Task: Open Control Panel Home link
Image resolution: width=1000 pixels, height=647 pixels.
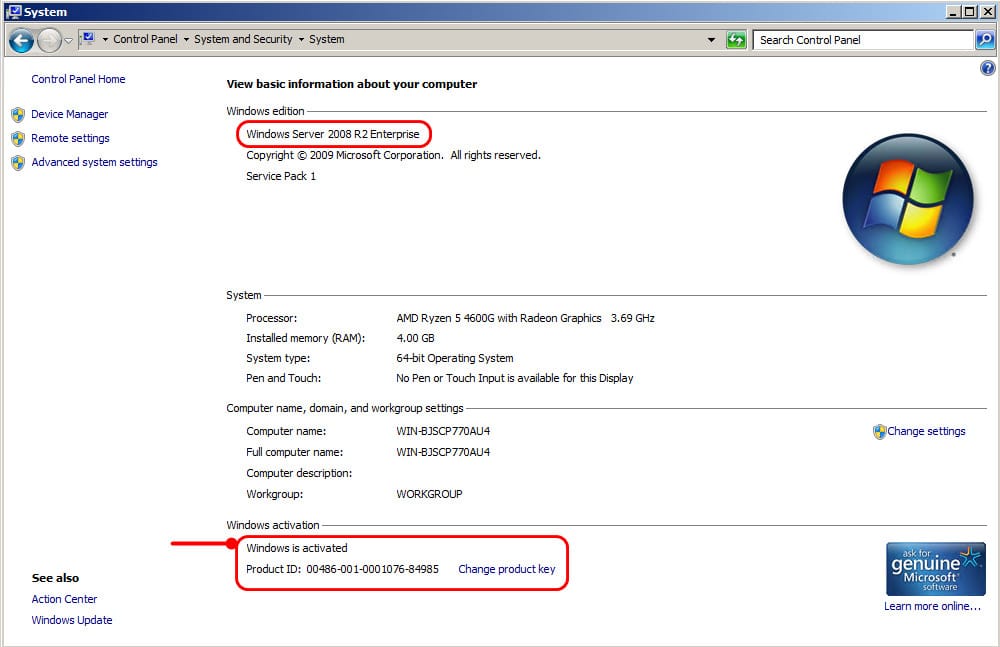Action: point(78,79)
